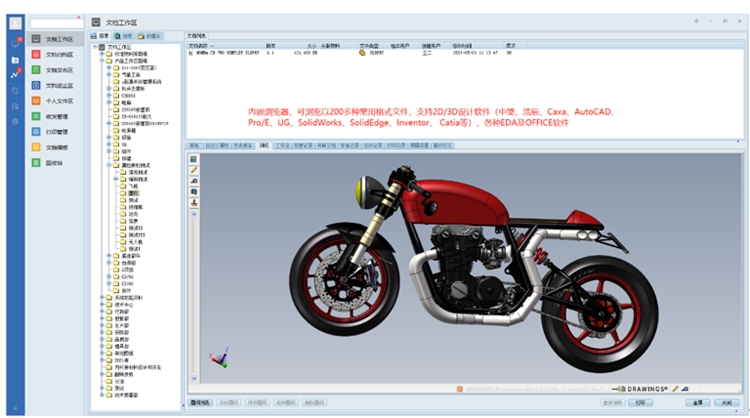Expand the 电脑 folder in the tree
The height and width of the screenshot is (418, 750).
coord(109,102)
